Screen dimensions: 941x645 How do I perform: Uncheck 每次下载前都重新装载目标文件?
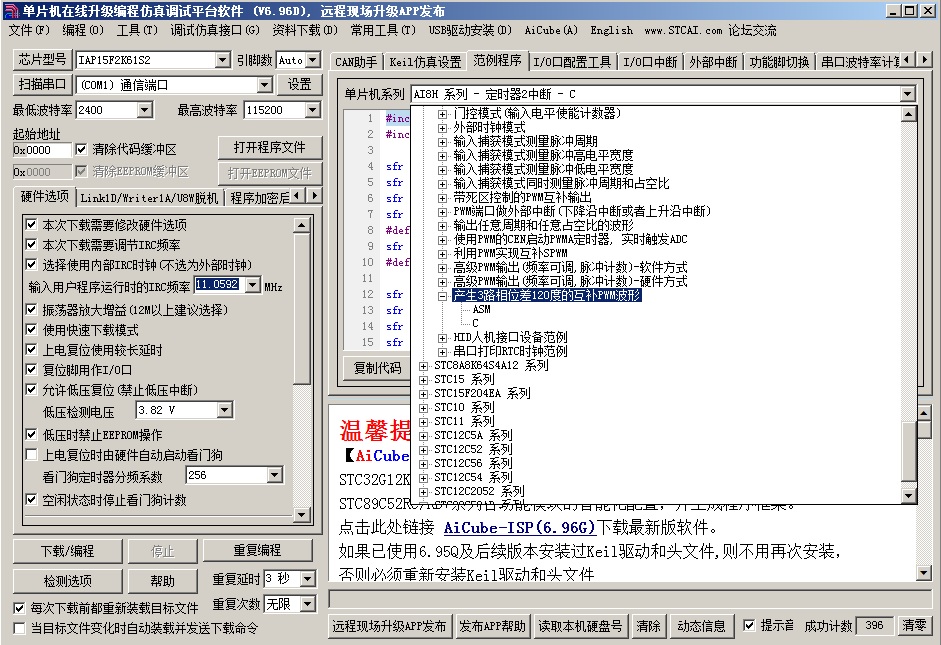[x=19, y=608]
